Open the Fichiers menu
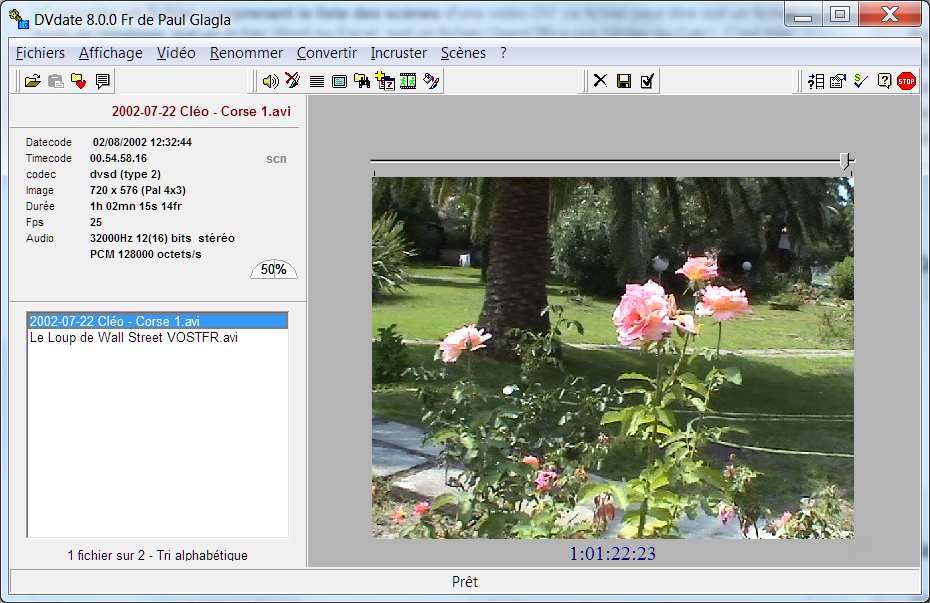930x603 pixels. (40, 53)
